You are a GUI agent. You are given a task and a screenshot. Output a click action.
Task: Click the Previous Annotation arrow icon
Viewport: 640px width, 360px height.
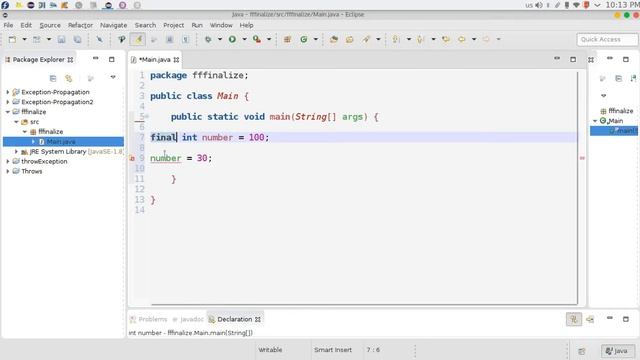(x=420, y=39)
